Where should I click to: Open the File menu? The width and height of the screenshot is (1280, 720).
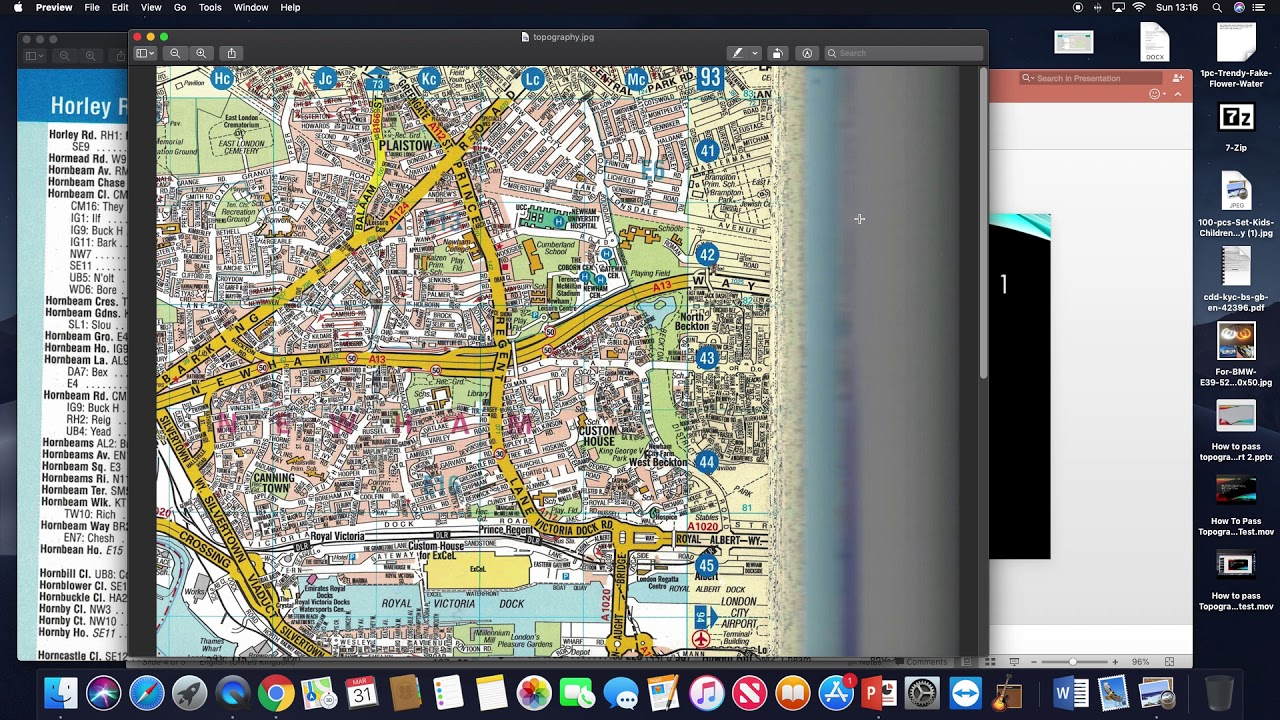[92, 7]
